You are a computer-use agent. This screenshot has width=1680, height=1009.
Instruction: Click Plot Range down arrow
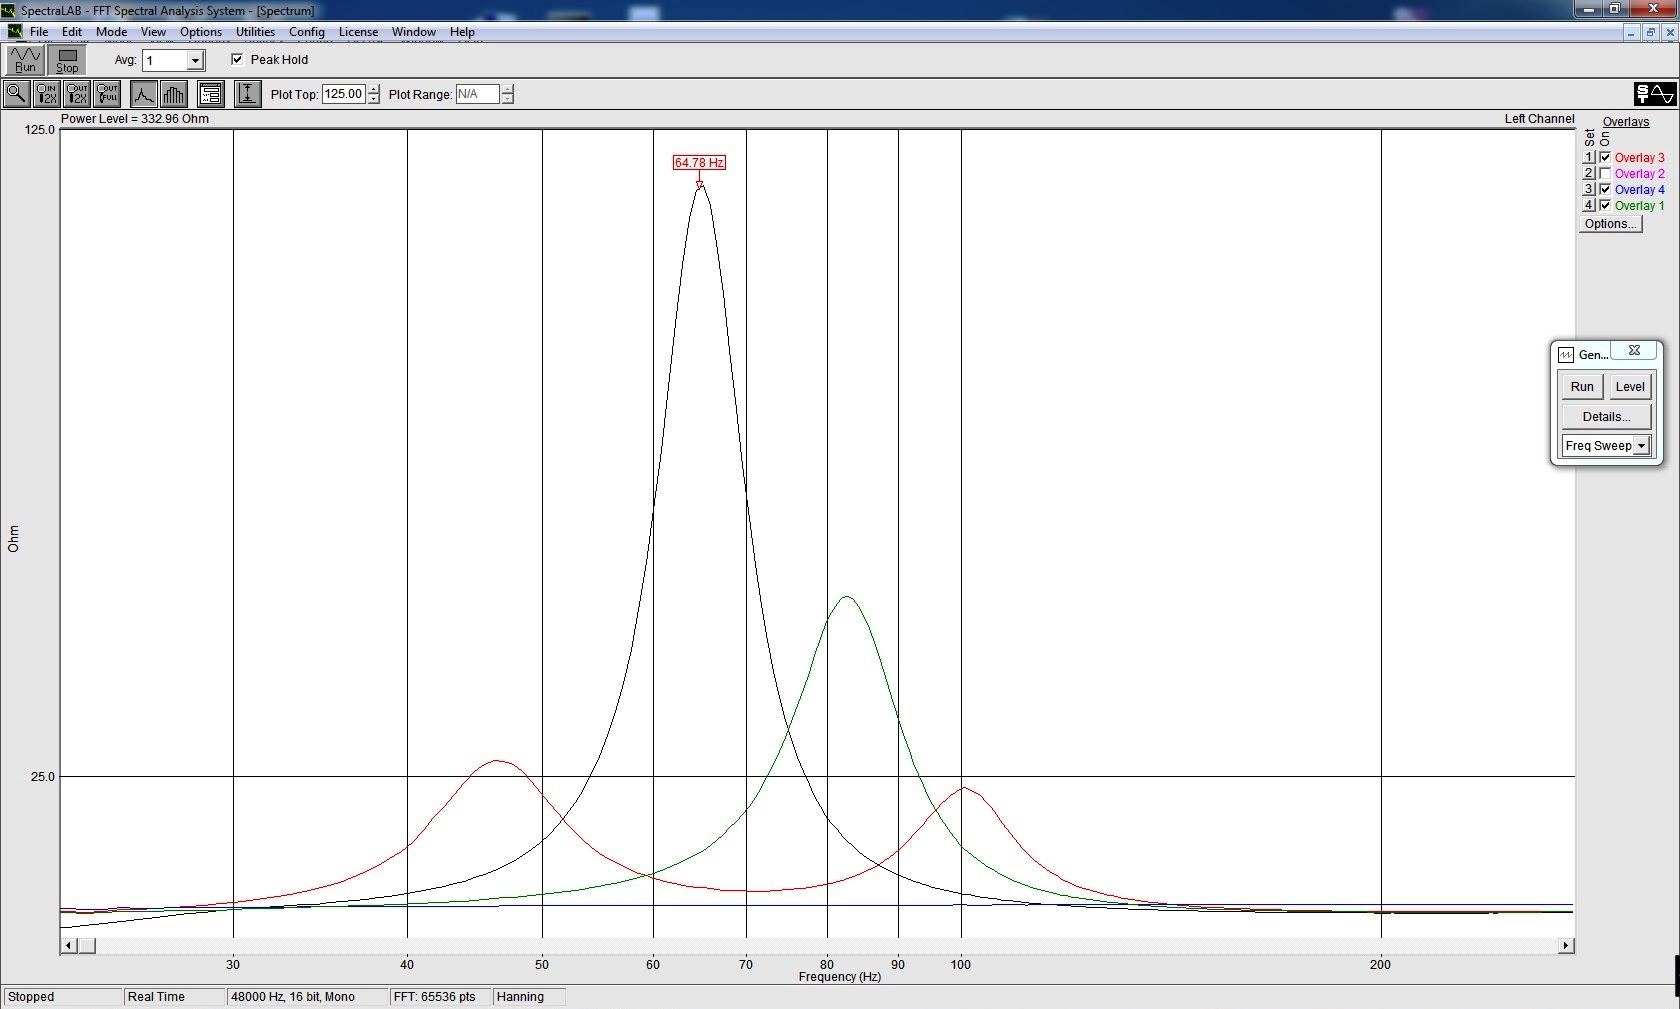[507, 99]
